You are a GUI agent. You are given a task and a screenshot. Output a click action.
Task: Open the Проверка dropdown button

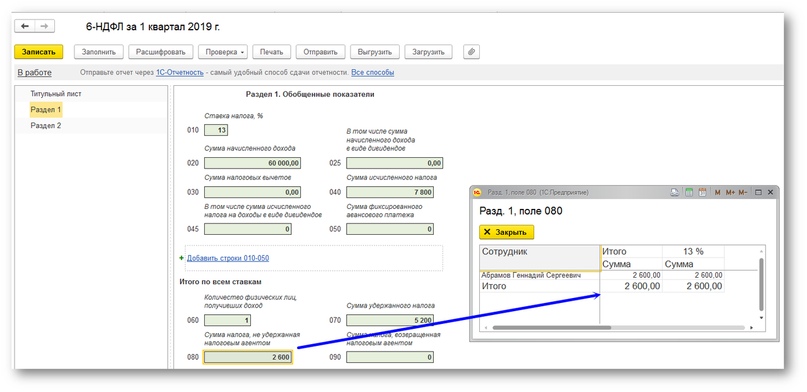click(223, 52)
